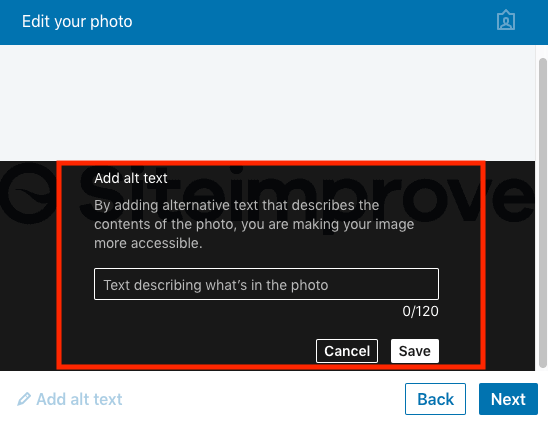Open the Add alt text link

click(x=70, y=399)
